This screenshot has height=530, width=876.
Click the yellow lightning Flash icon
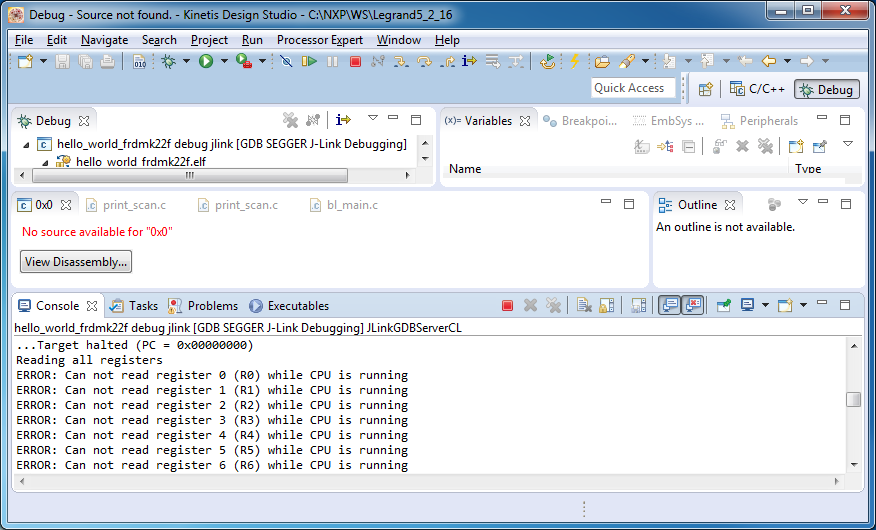coord(574,61)
